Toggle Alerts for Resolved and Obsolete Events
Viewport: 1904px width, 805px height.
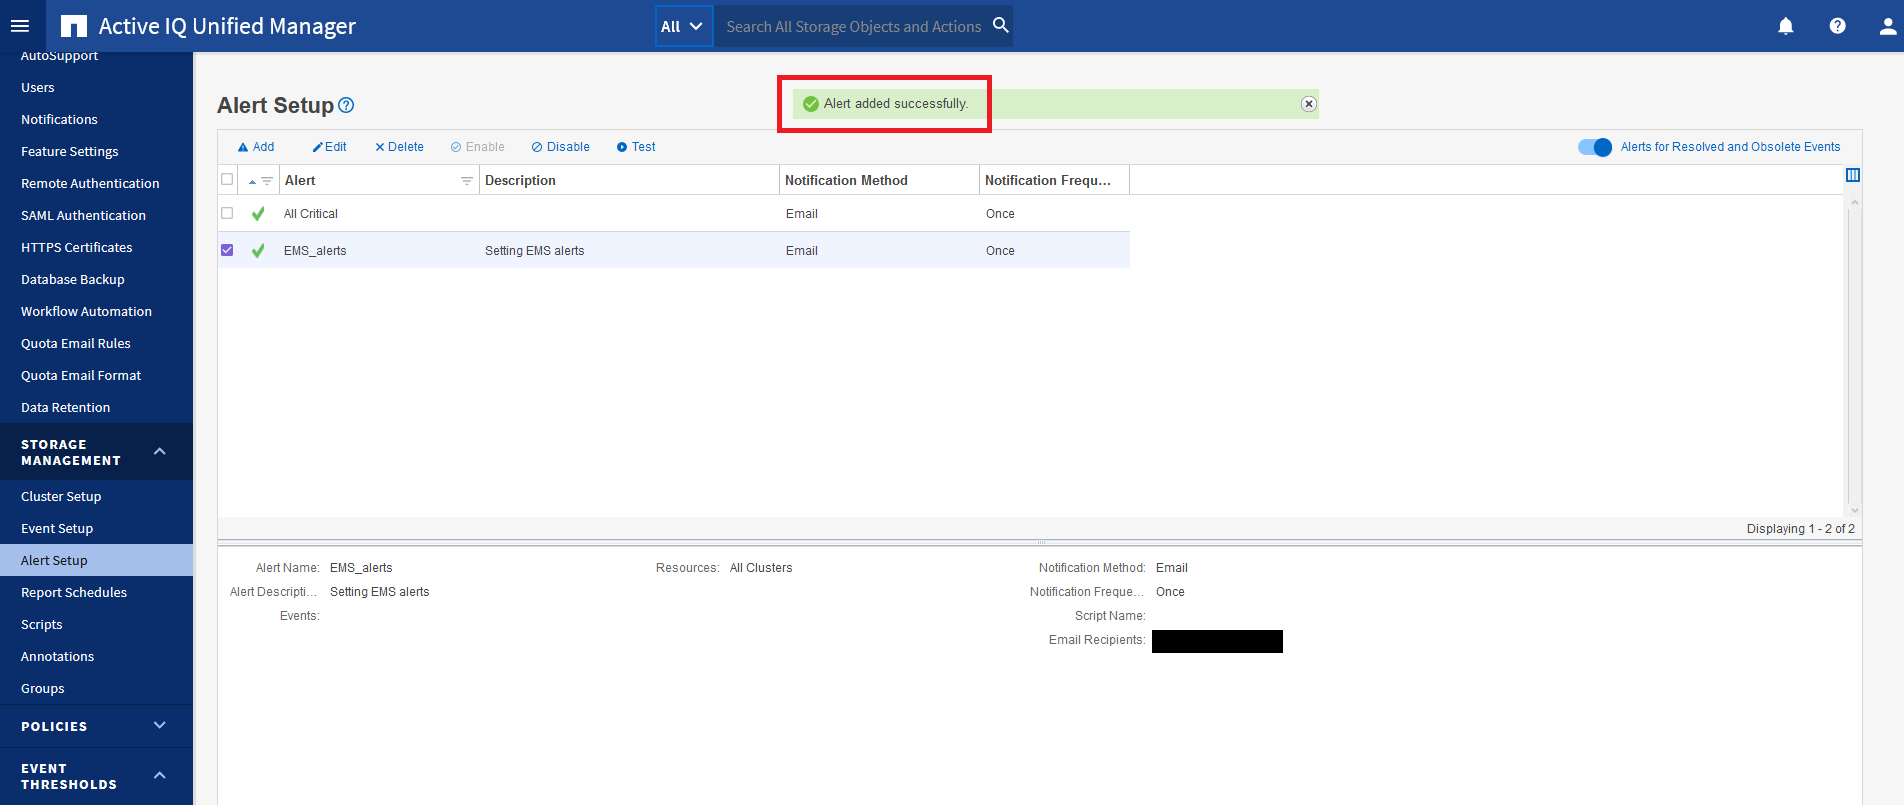[1595, 147]
